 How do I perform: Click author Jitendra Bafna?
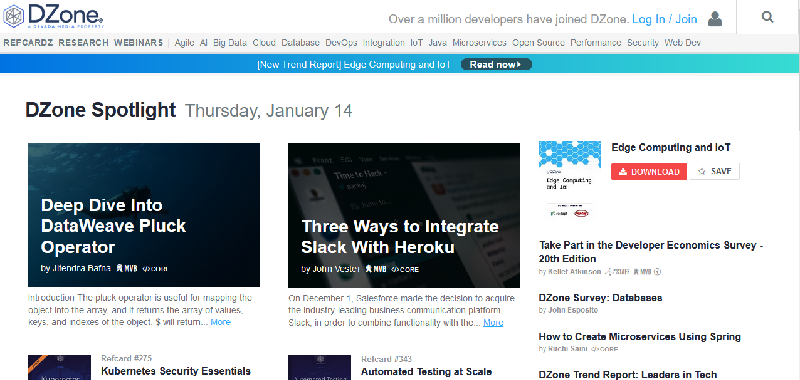81,268
